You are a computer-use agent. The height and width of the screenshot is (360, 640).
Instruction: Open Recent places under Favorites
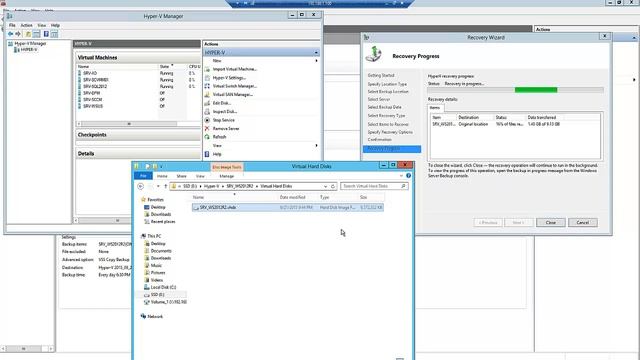click(163, 221)
